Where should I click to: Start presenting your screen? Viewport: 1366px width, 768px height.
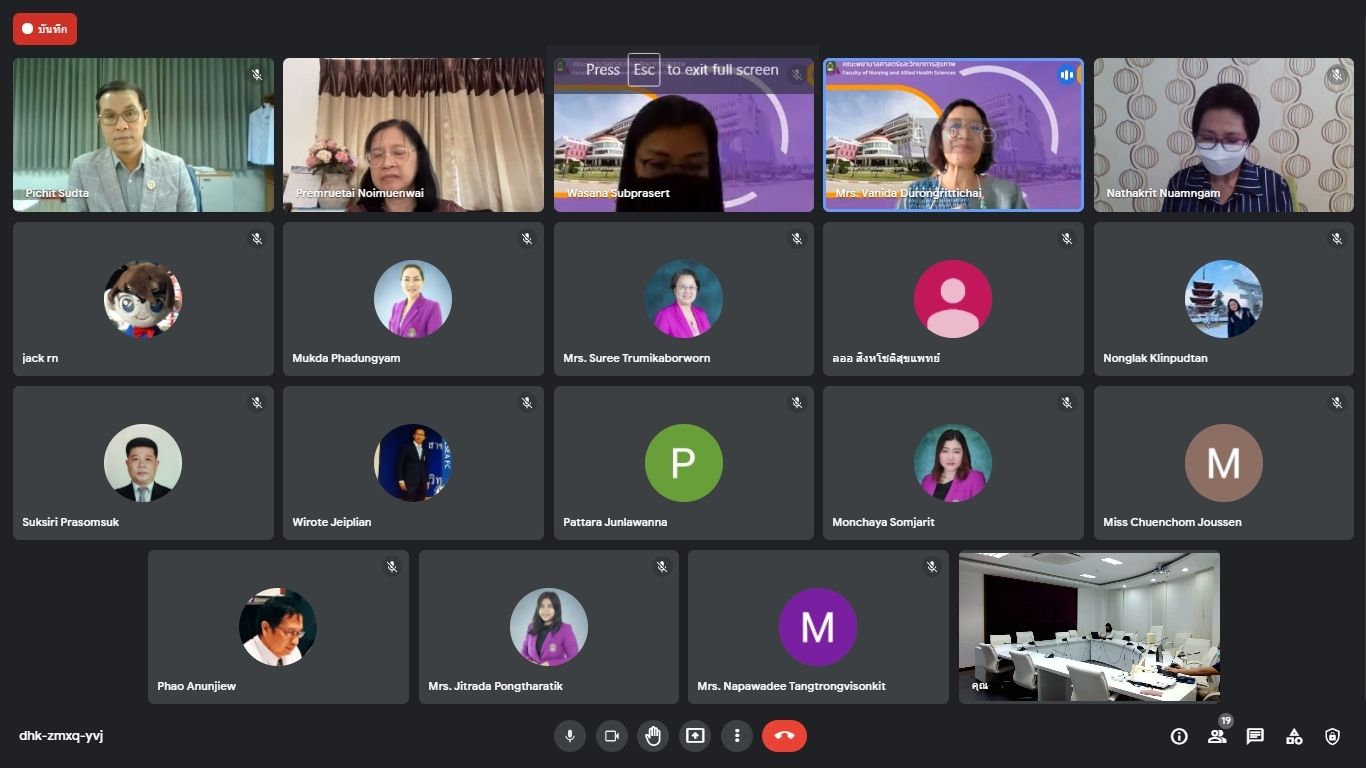click(x=695, y=736)
